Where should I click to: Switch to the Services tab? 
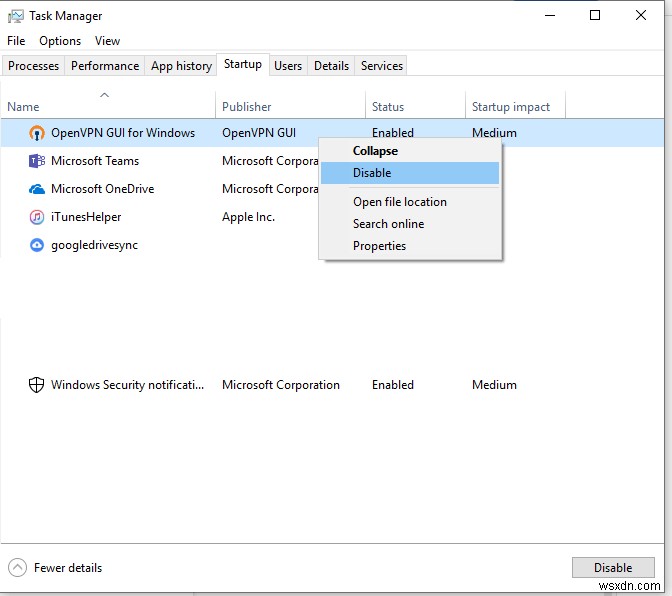(382, 66)
